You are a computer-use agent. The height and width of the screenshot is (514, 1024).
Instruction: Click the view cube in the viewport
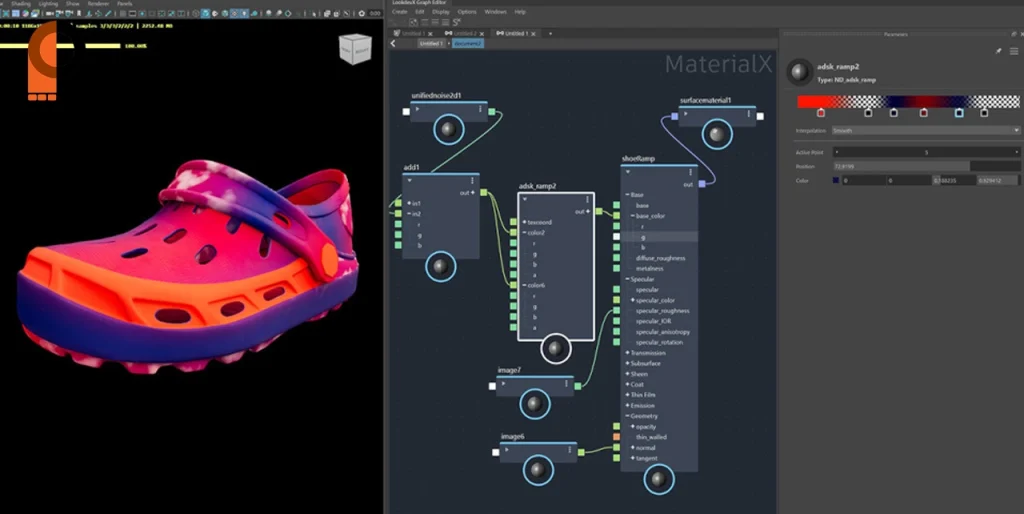pos(354,50)
